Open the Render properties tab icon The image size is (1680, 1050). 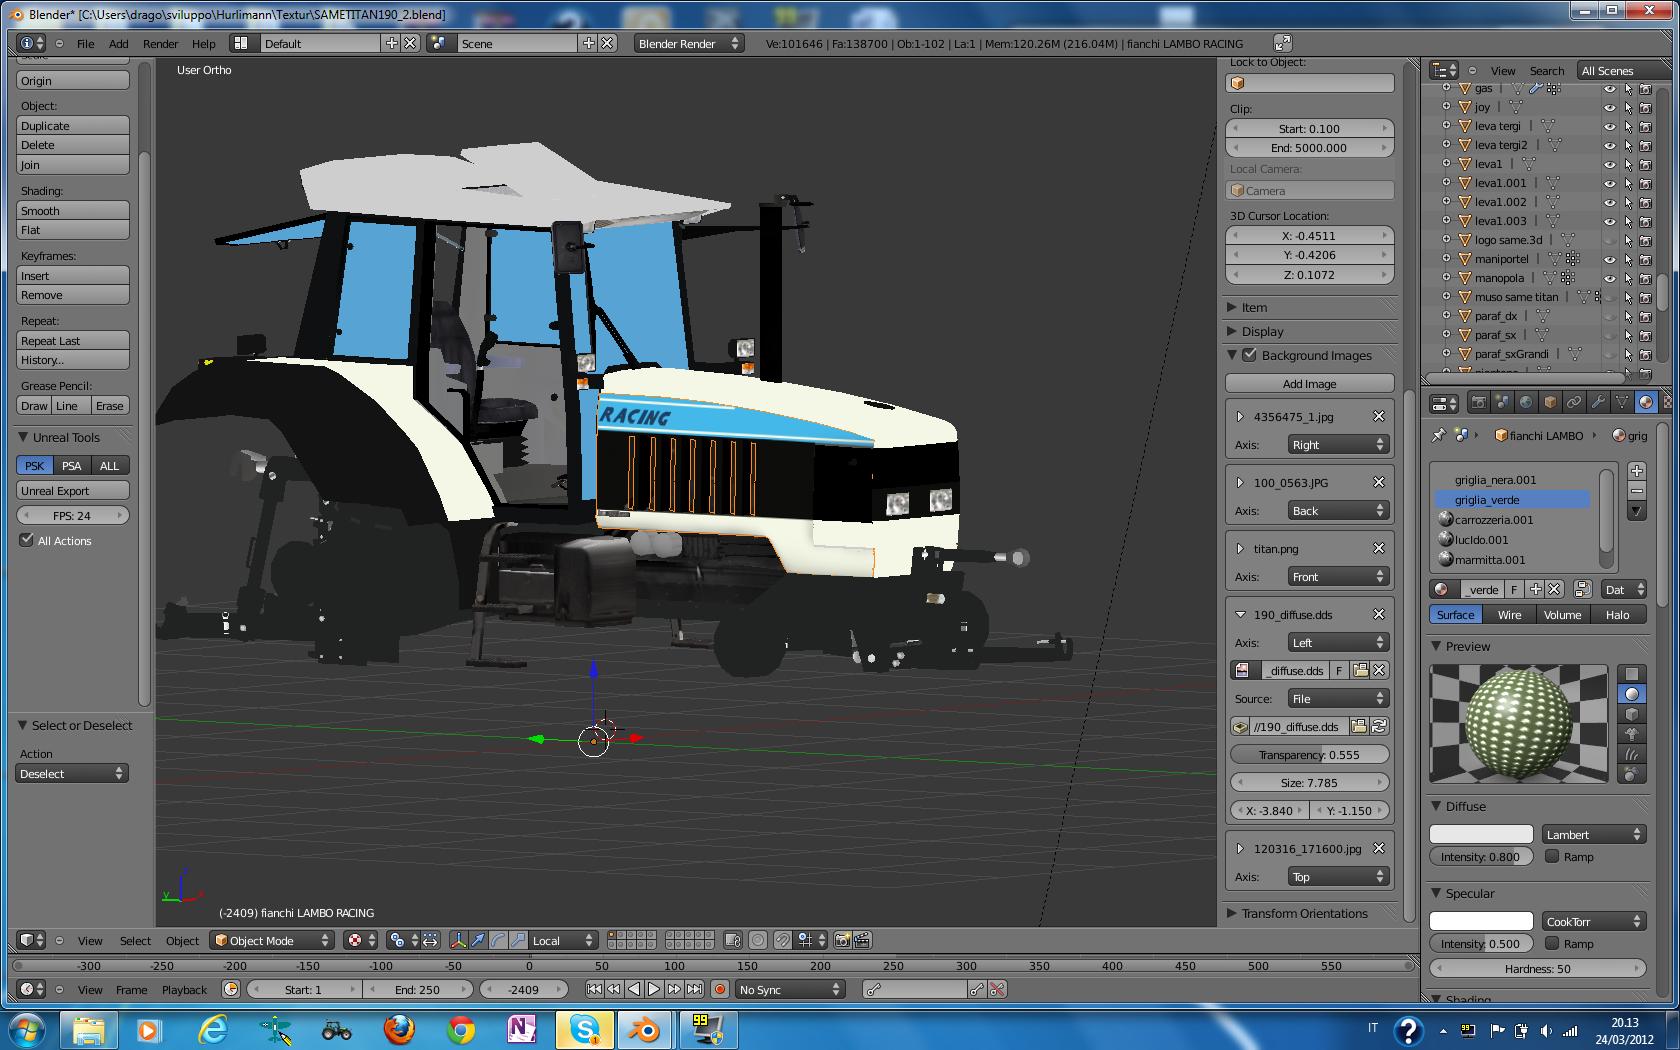tap(1478, 402)
